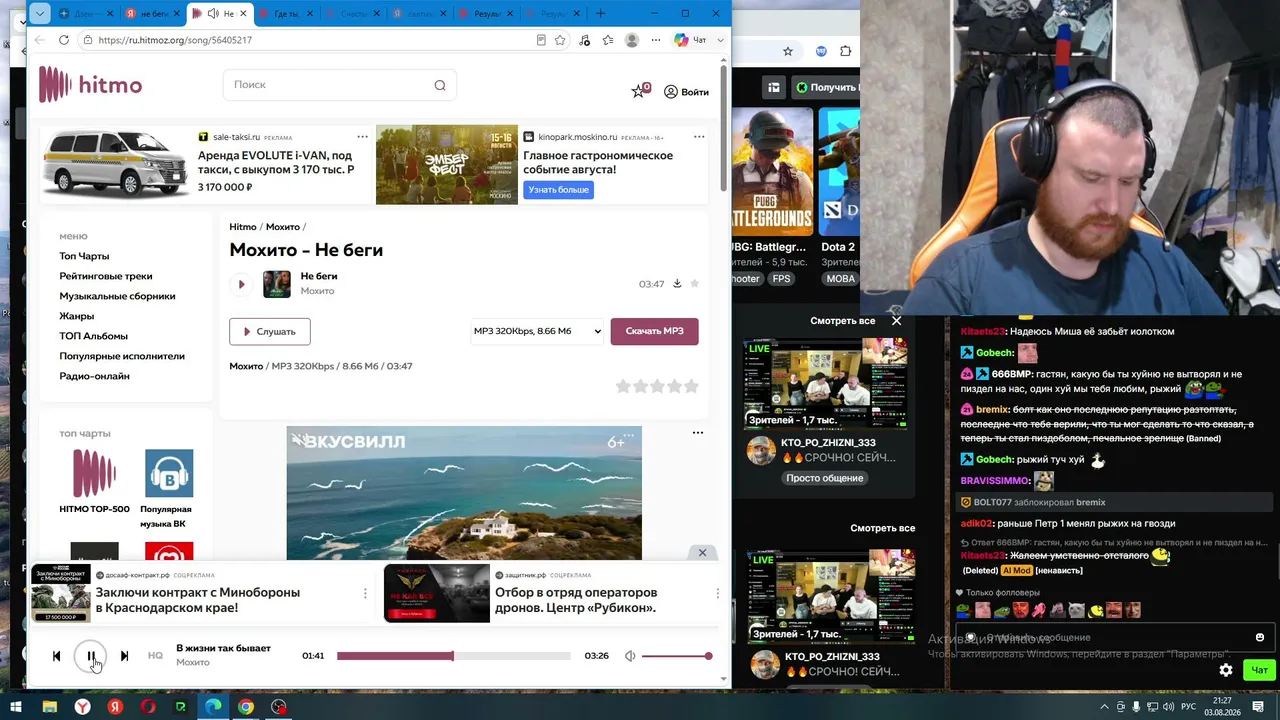Open Радио-онлайн menu item

94,376
